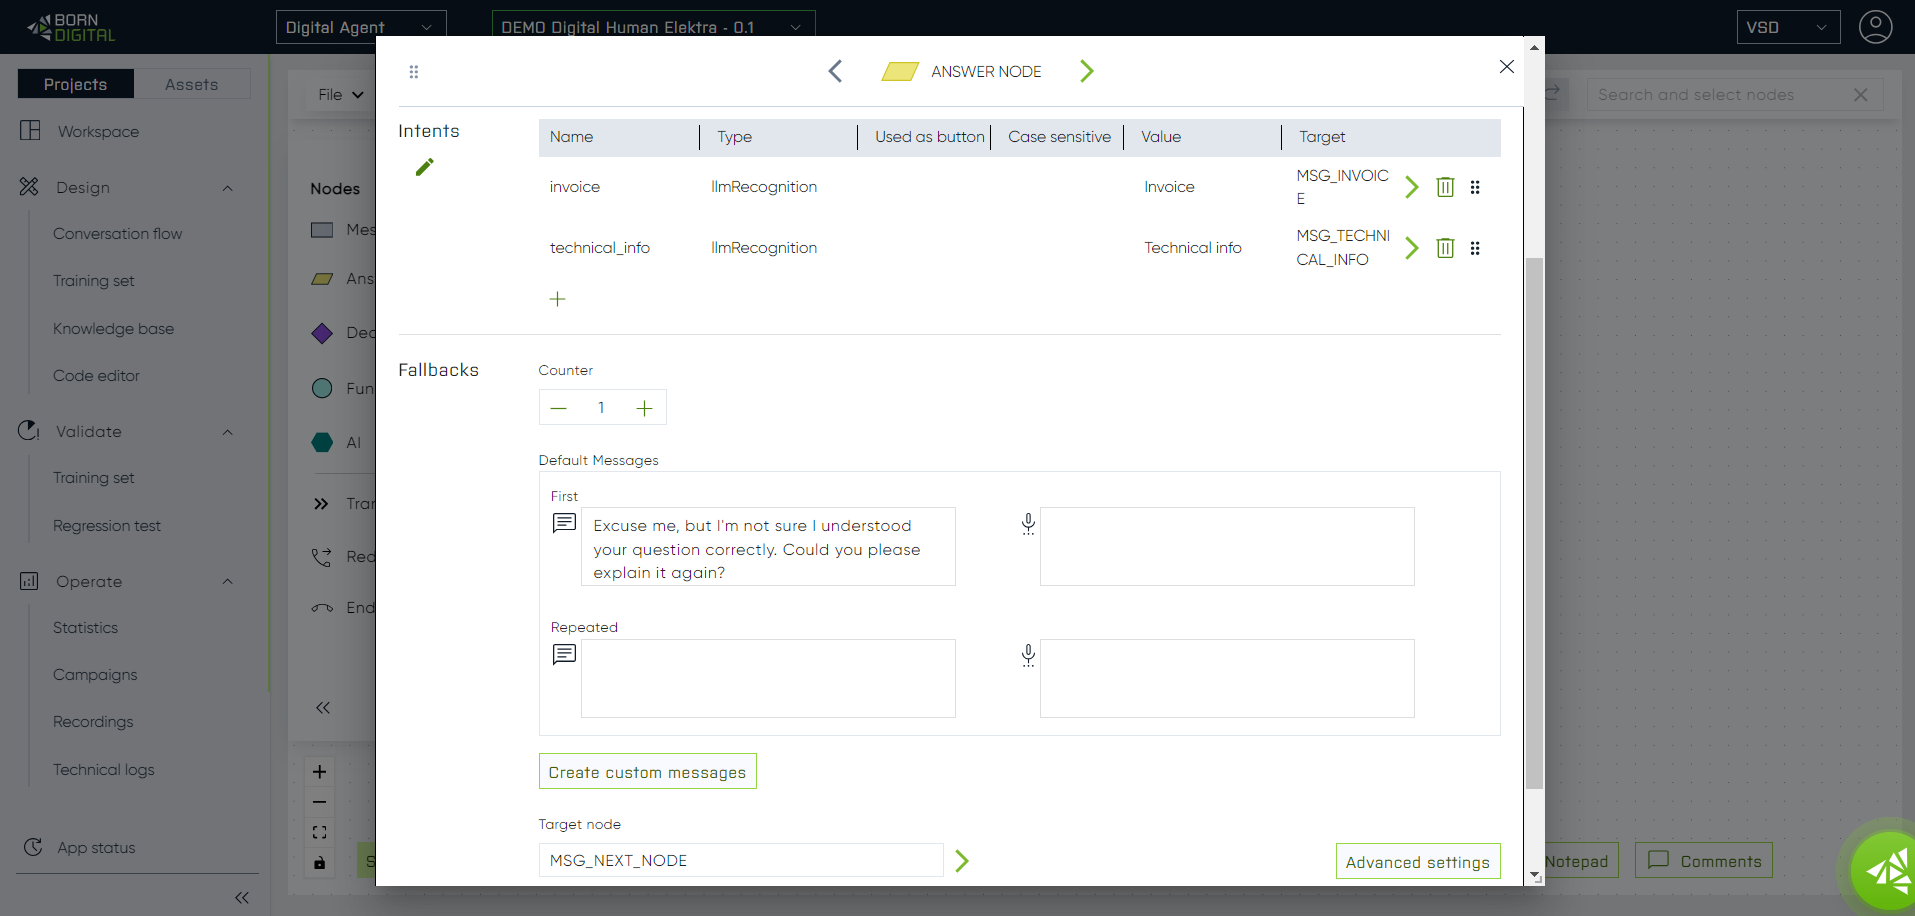This screenshot has width=1915, height=916.
Task: Edit intents with the pencil icon
Action: point(425,167)
